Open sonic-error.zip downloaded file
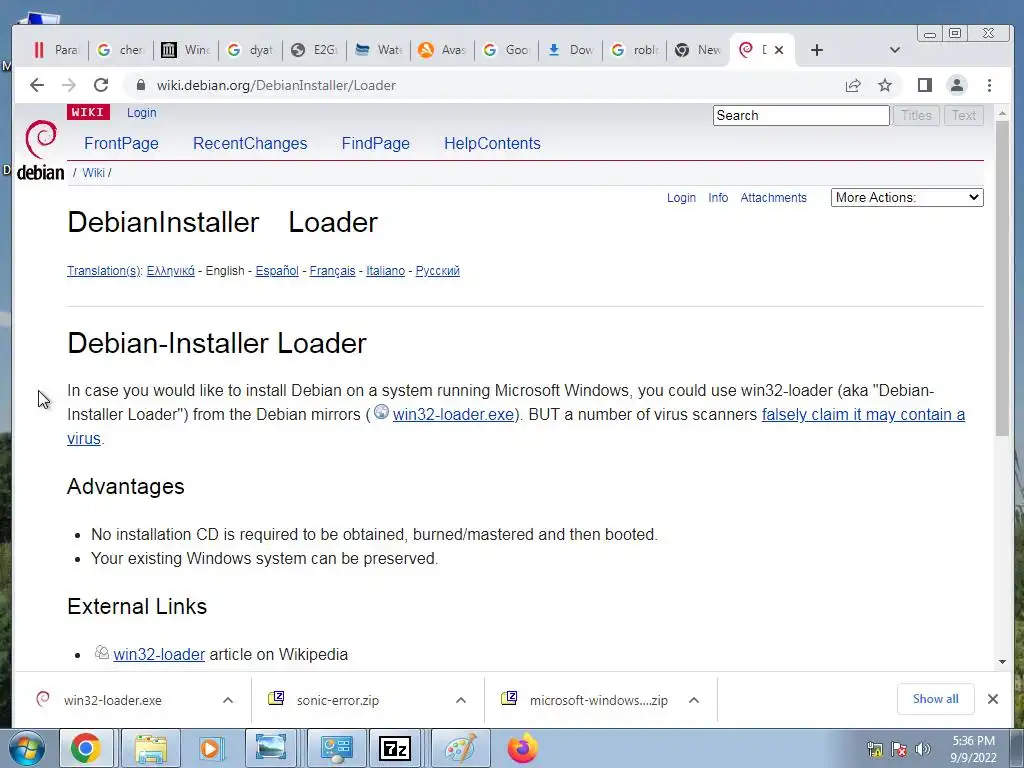The height and width of the screenshot is (768, 1024). click(x=338, y=700)
